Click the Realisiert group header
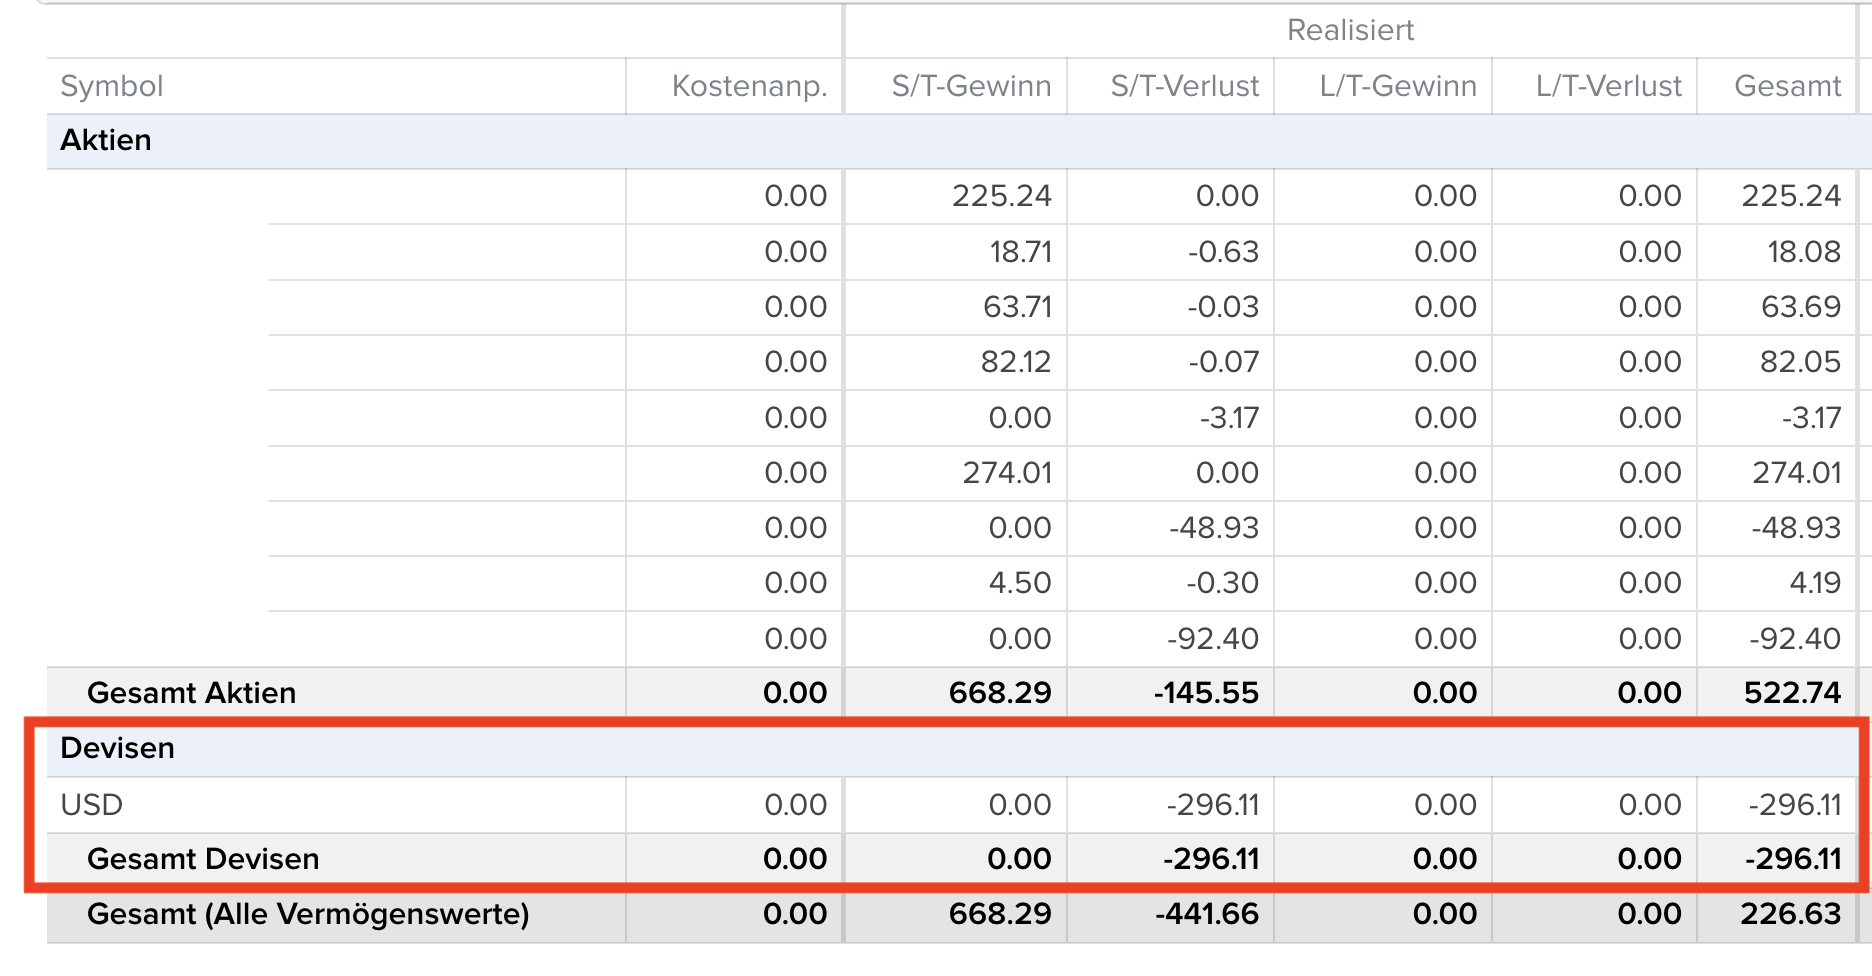This screenshot has height=976, width=1872. pyautogui.click(x=1350, y=30)
